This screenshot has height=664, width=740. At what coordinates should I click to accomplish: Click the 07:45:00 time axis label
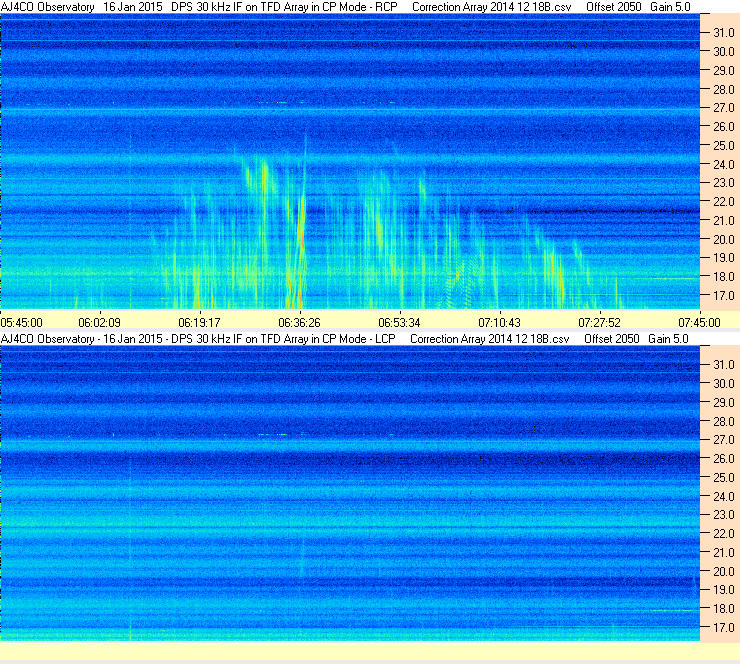[699, 323]
